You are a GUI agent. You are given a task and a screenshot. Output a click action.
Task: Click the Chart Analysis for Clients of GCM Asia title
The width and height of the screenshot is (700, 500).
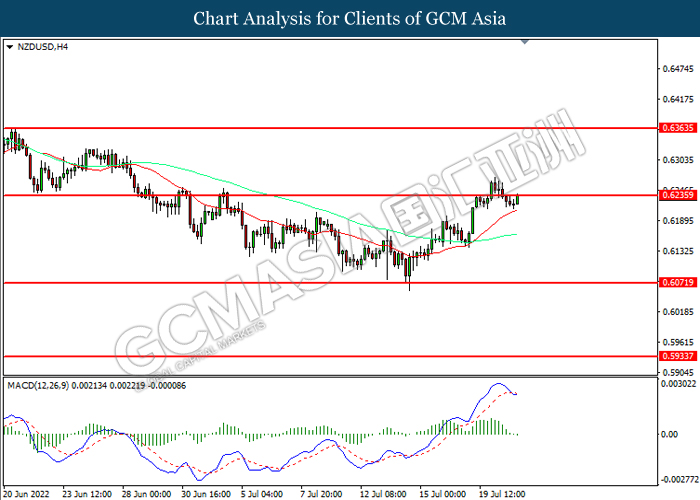click(350, 19)
